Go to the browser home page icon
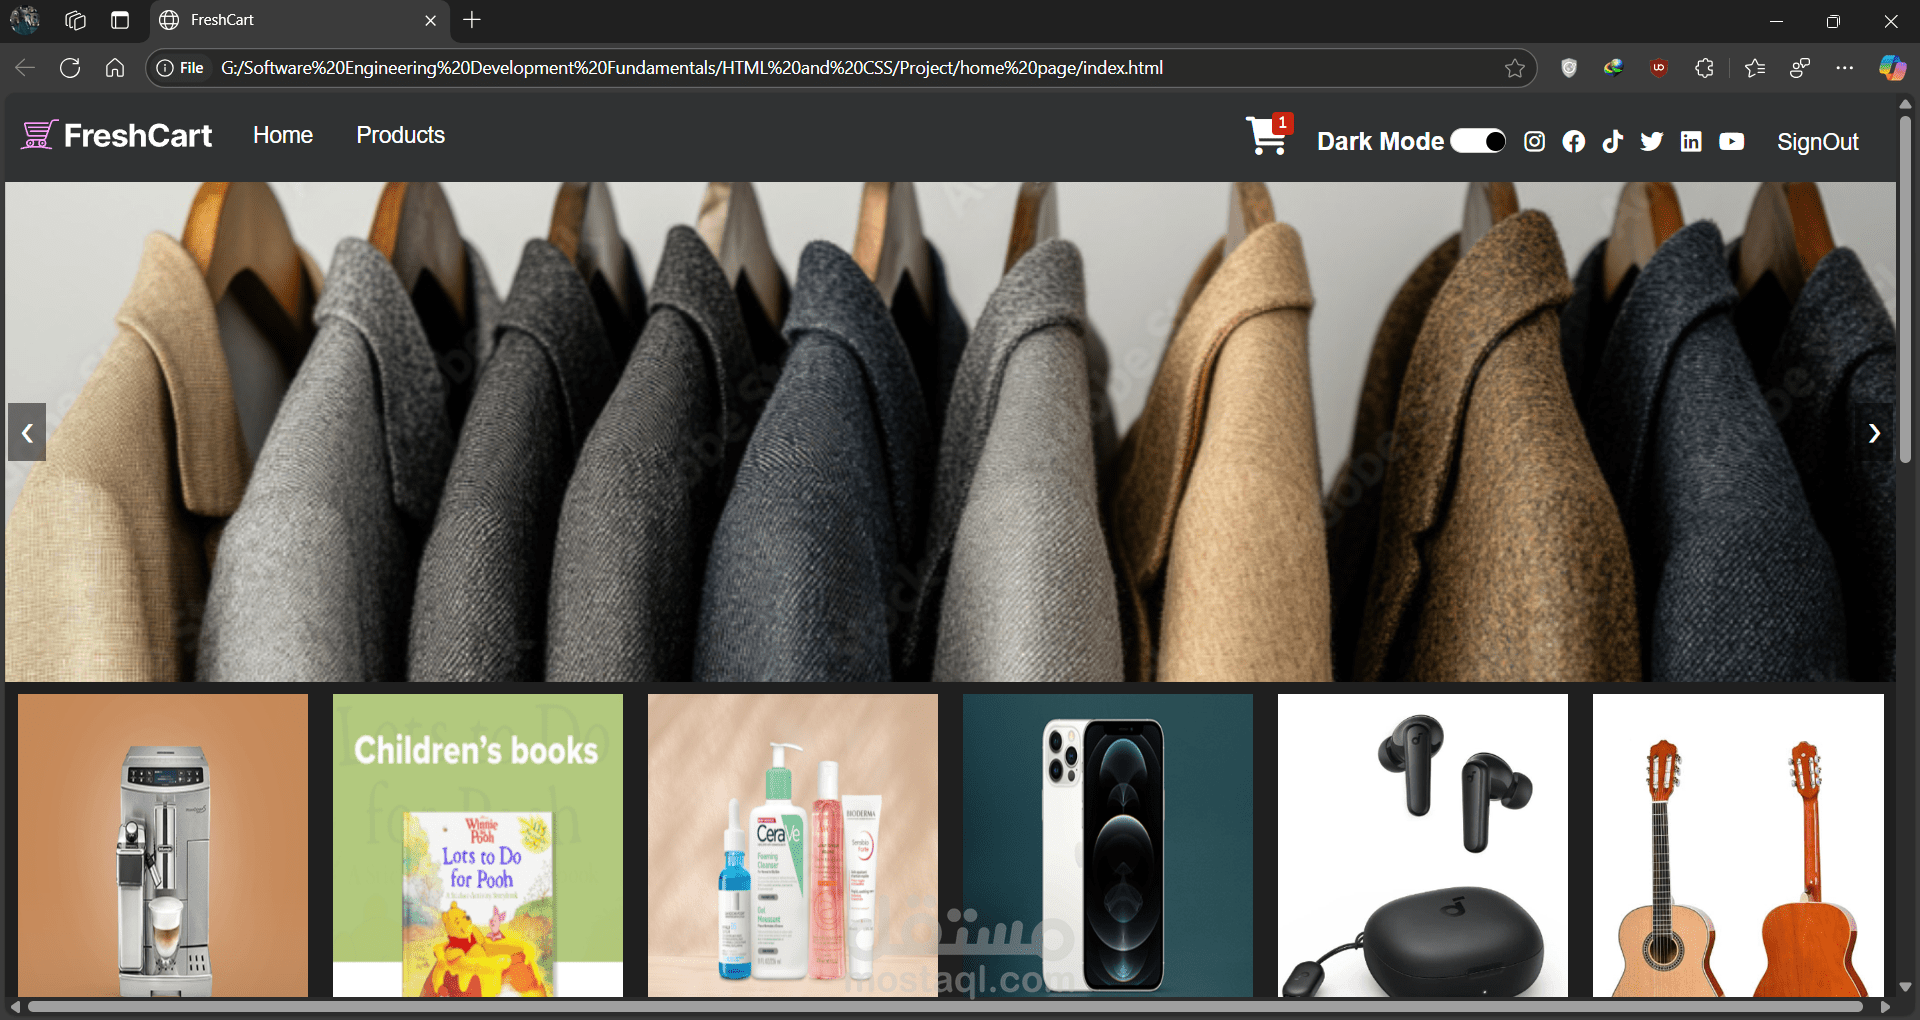 (x=115, y=68)
